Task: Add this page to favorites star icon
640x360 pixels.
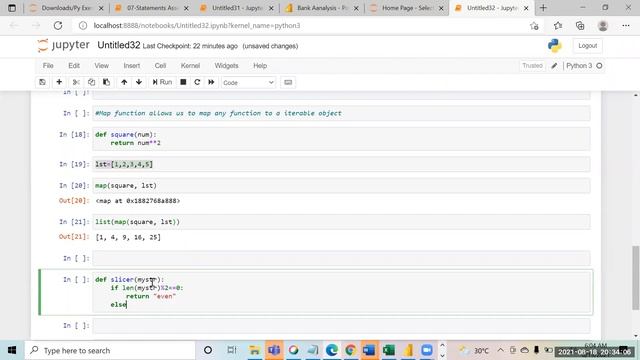Action: tap(534, 26)
